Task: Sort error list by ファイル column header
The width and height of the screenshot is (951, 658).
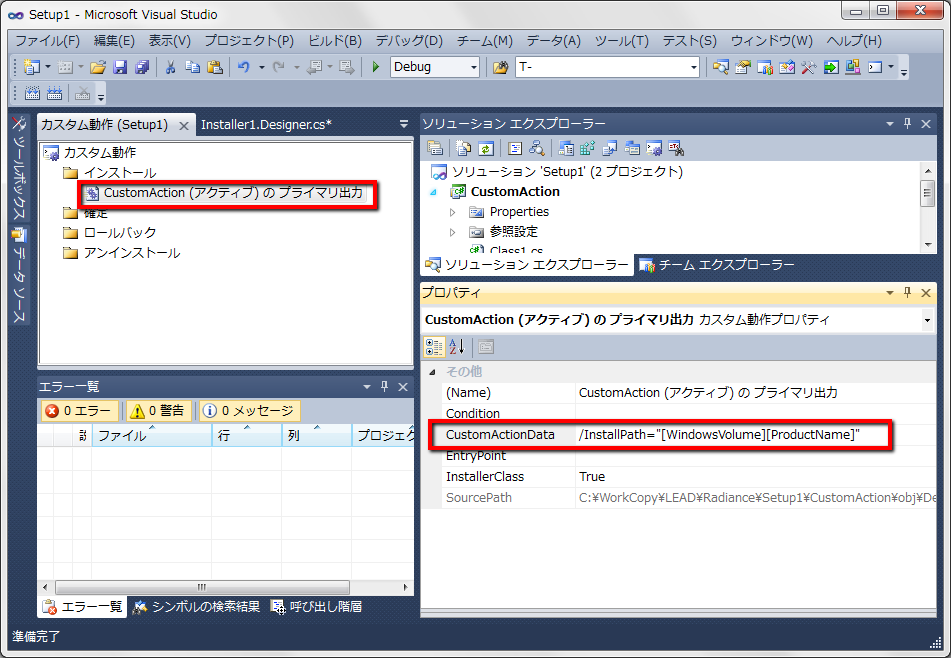Action: pos(152,435)
